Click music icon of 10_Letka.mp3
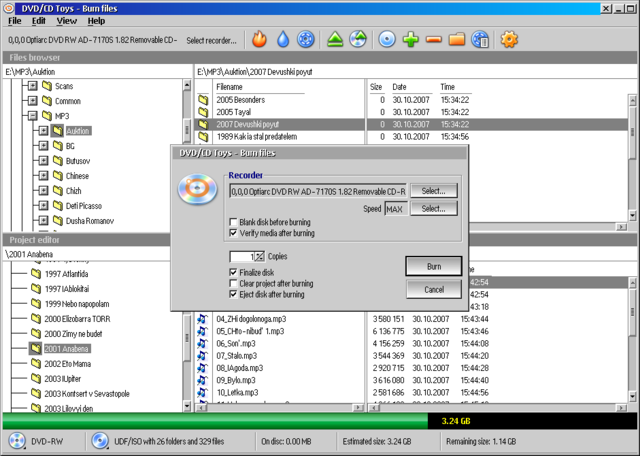The image size is (640, 456). click(202, 392)
